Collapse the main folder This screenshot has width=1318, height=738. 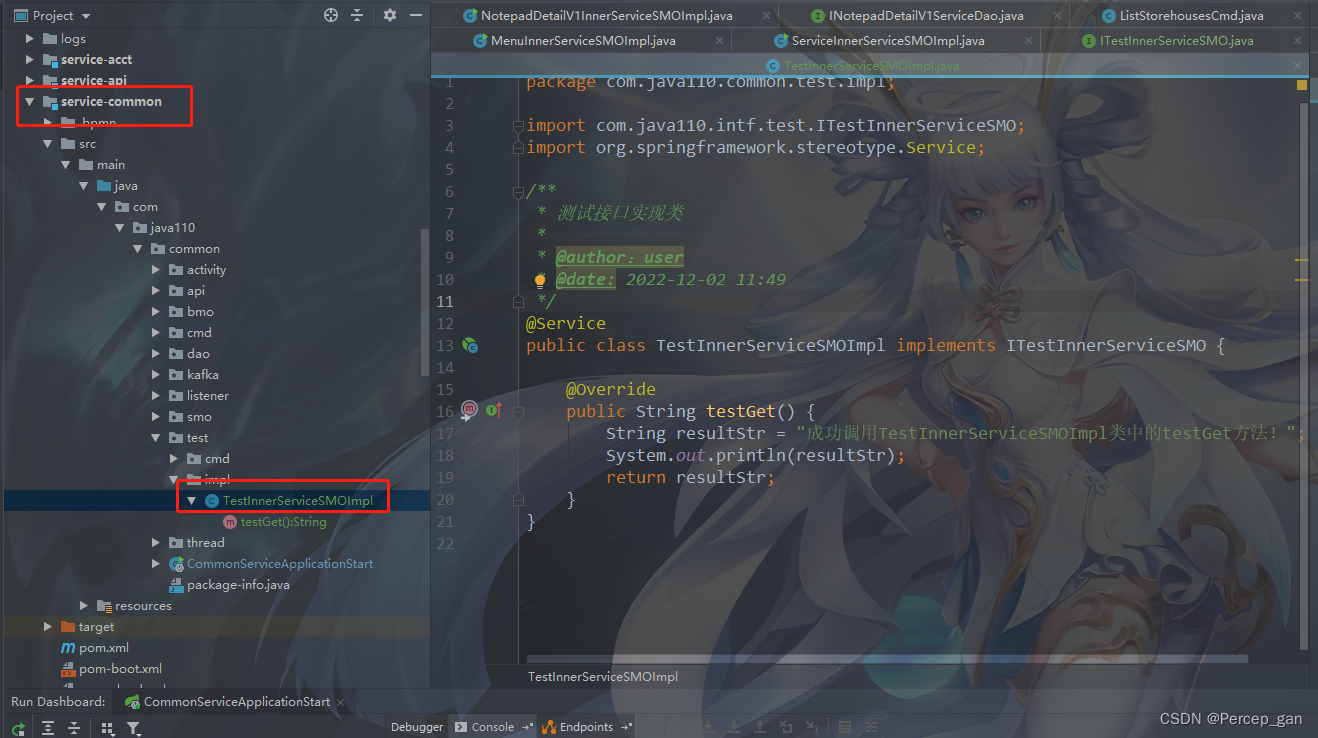pyautogui.click(x=65, y=165)
